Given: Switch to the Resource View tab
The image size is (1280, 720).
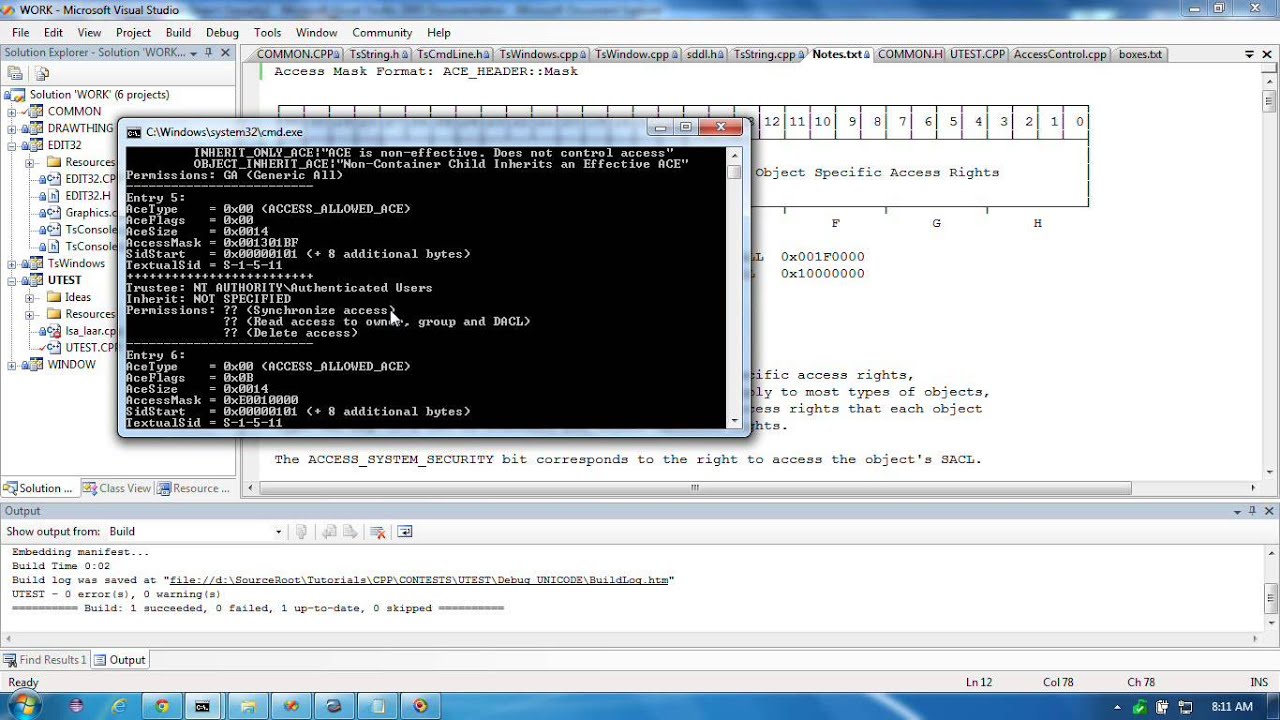Looking at the screenshot, I should tap(194, 488).
